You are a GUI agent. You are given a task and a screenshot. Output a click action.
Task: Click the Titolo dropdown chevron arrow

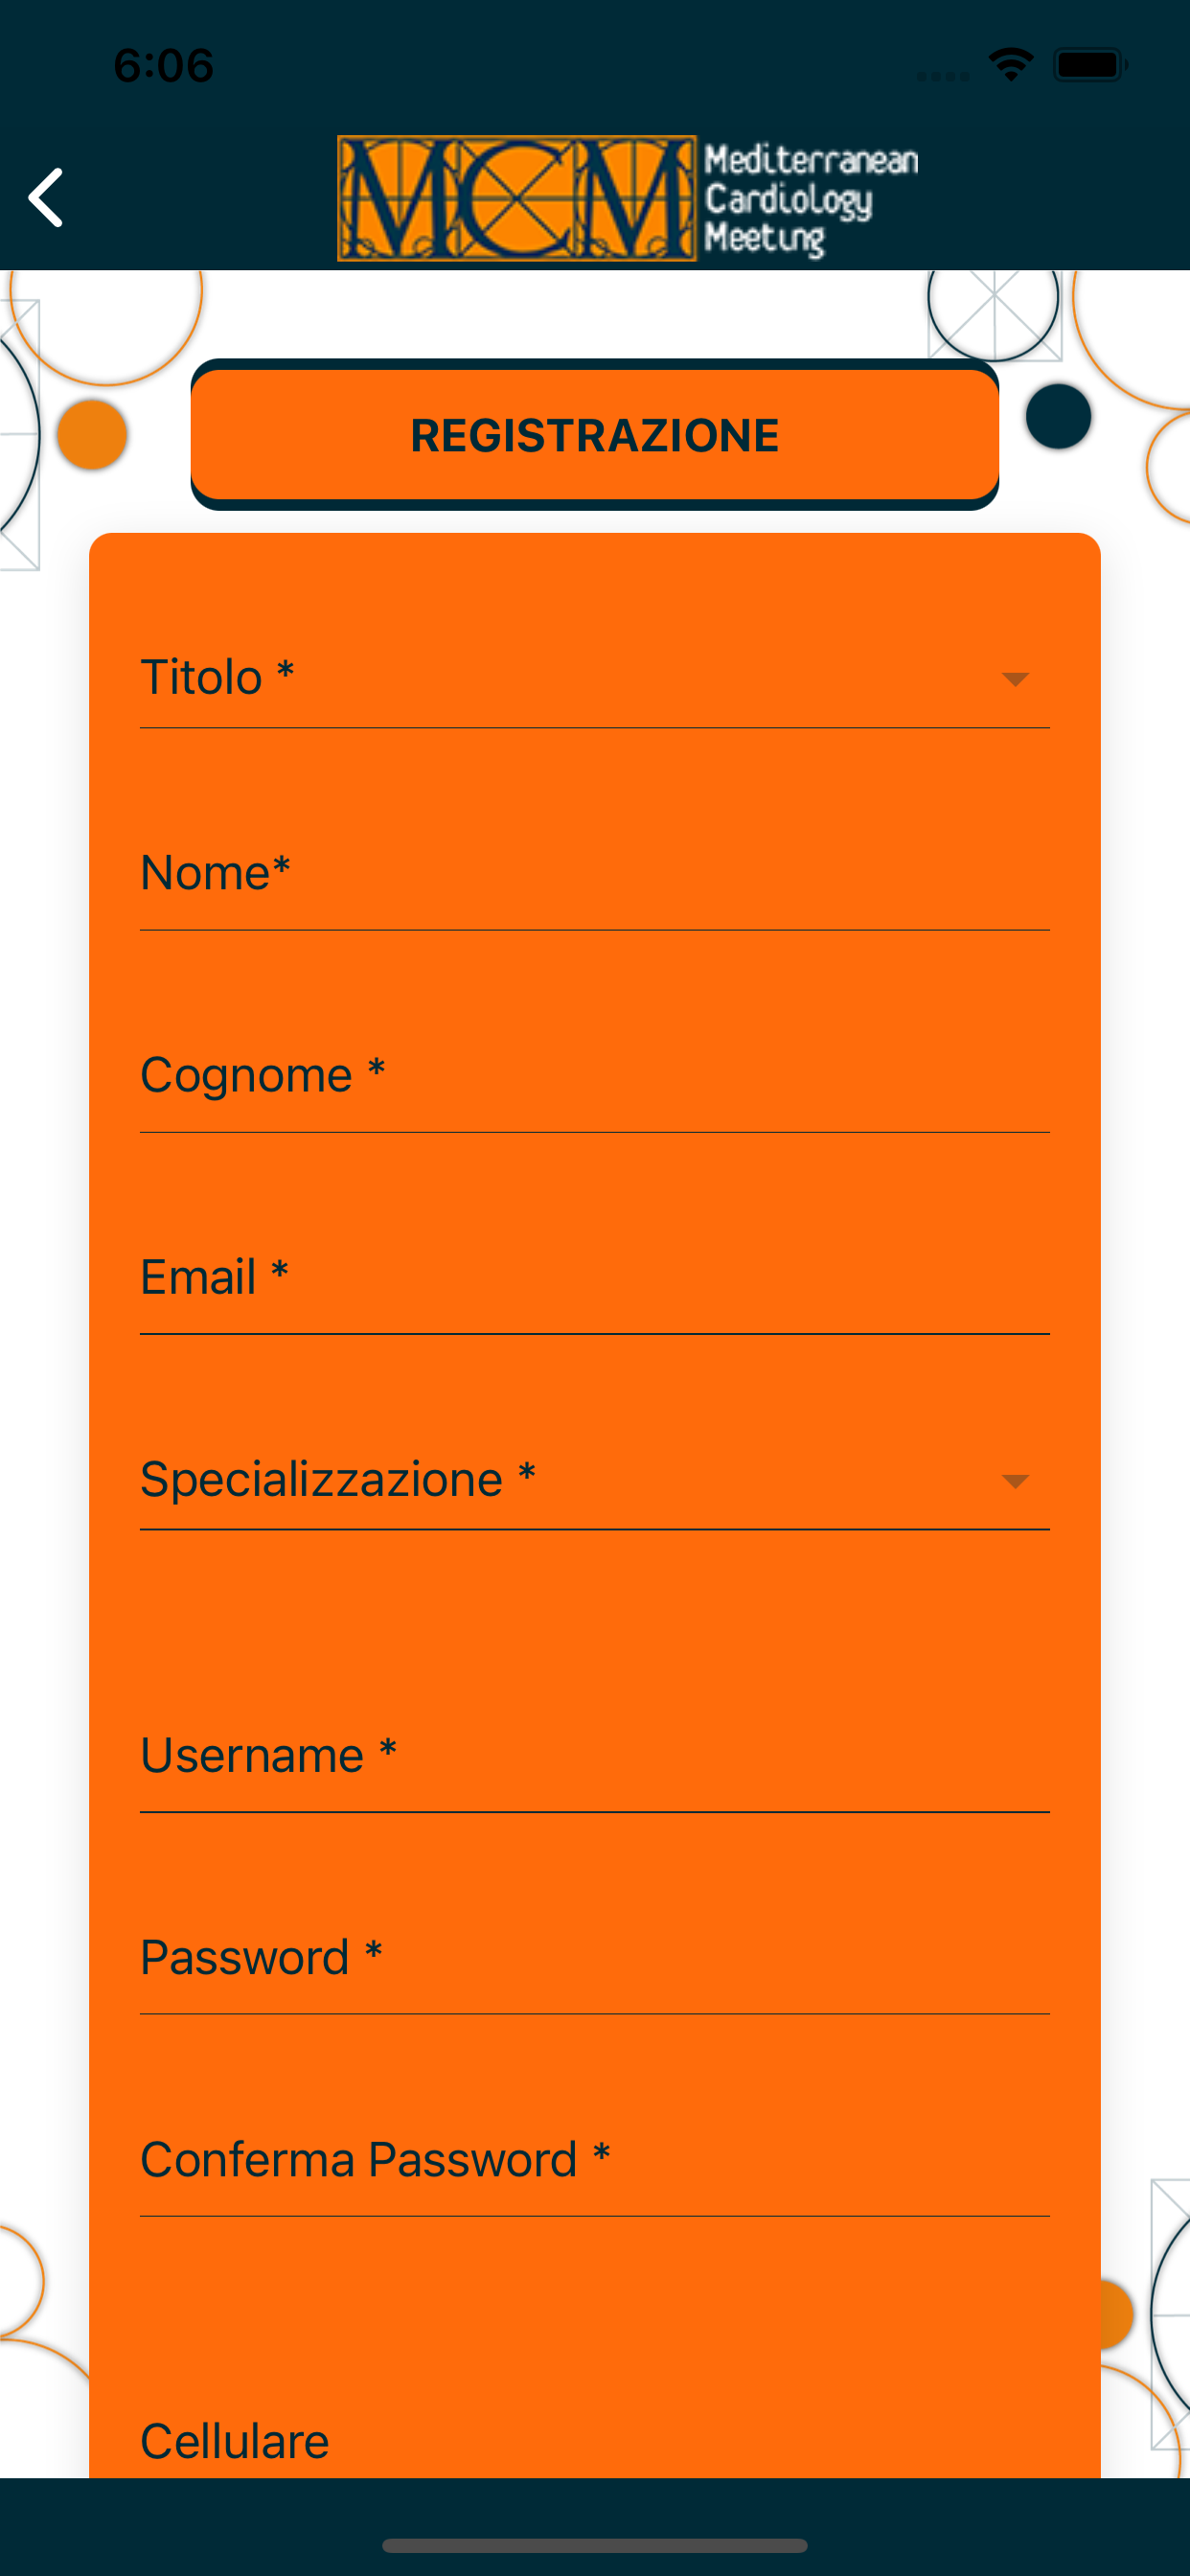point(1017,679)
